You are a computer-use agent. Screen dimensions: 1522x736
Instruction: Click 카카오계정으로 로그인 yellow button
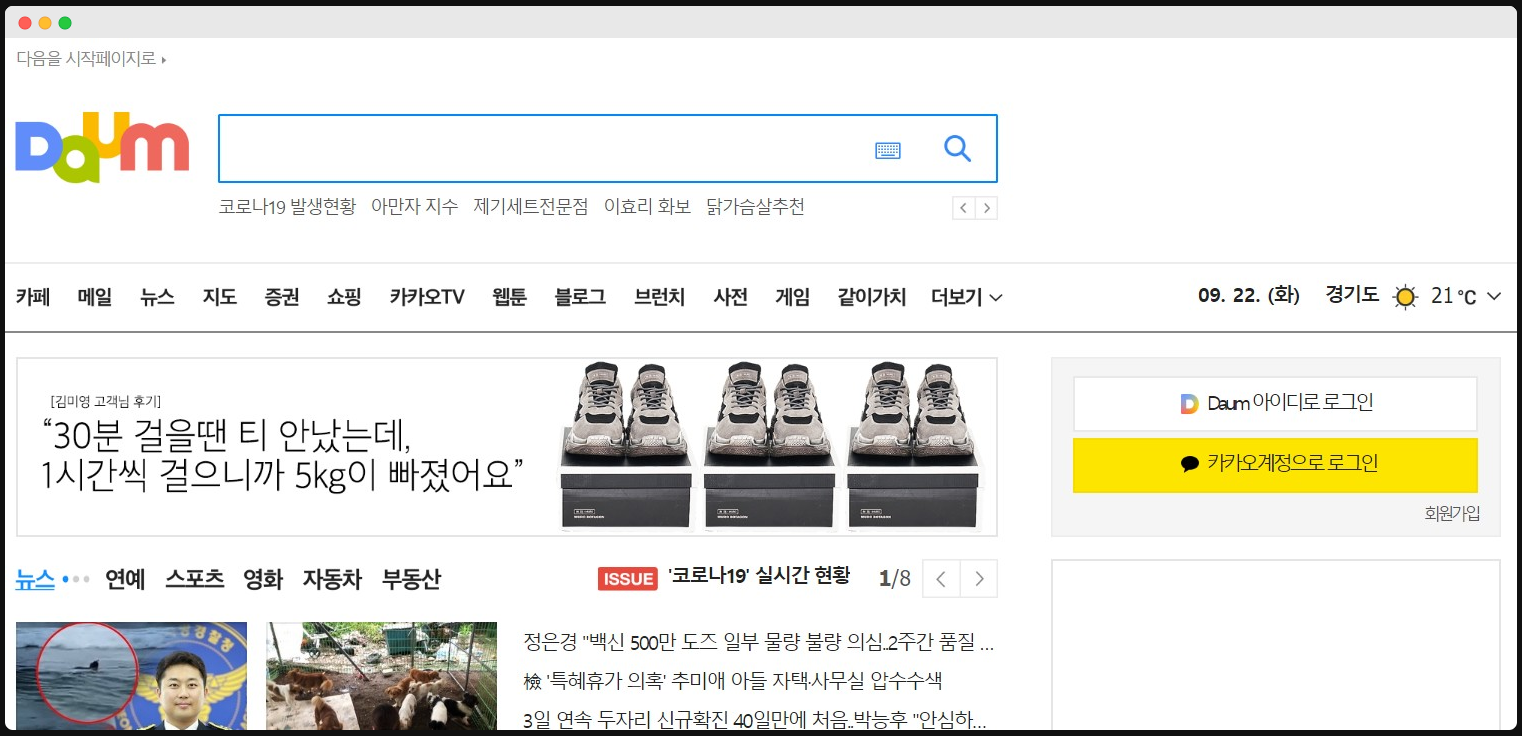coord(1275,464)
